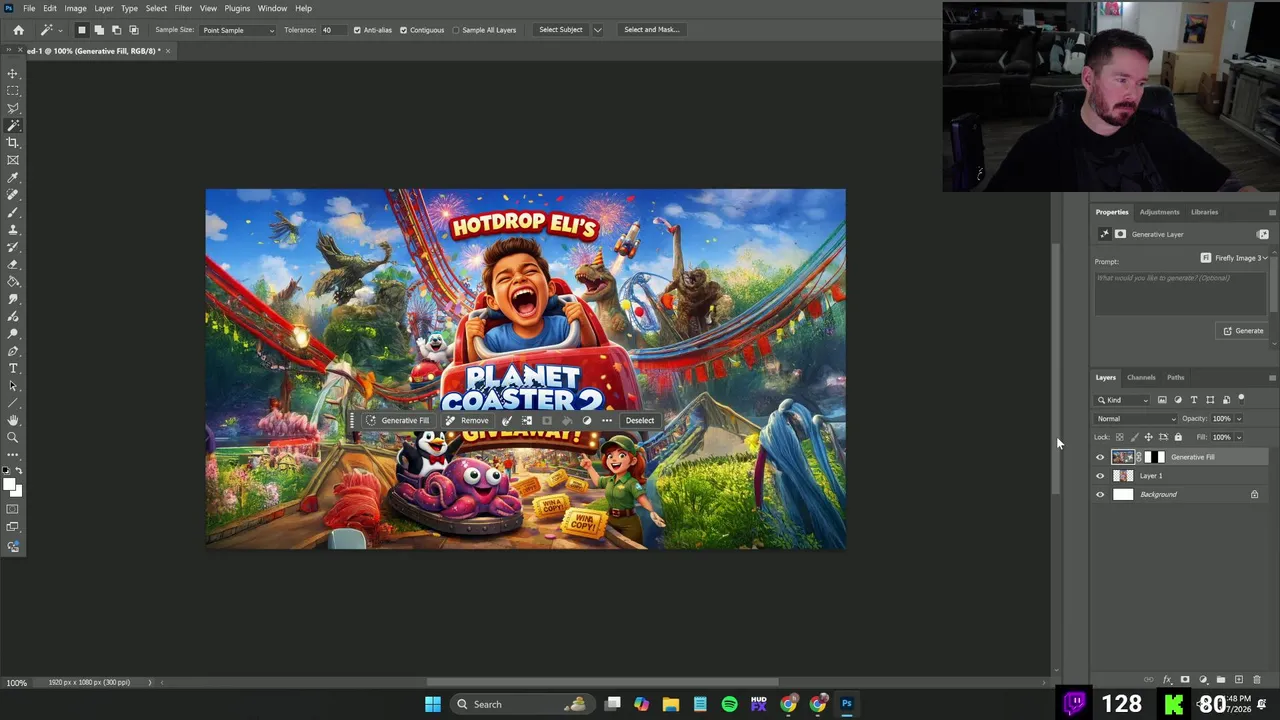
Task: Open contextual taskbar more options (three dots)
Action: [606, 420]
